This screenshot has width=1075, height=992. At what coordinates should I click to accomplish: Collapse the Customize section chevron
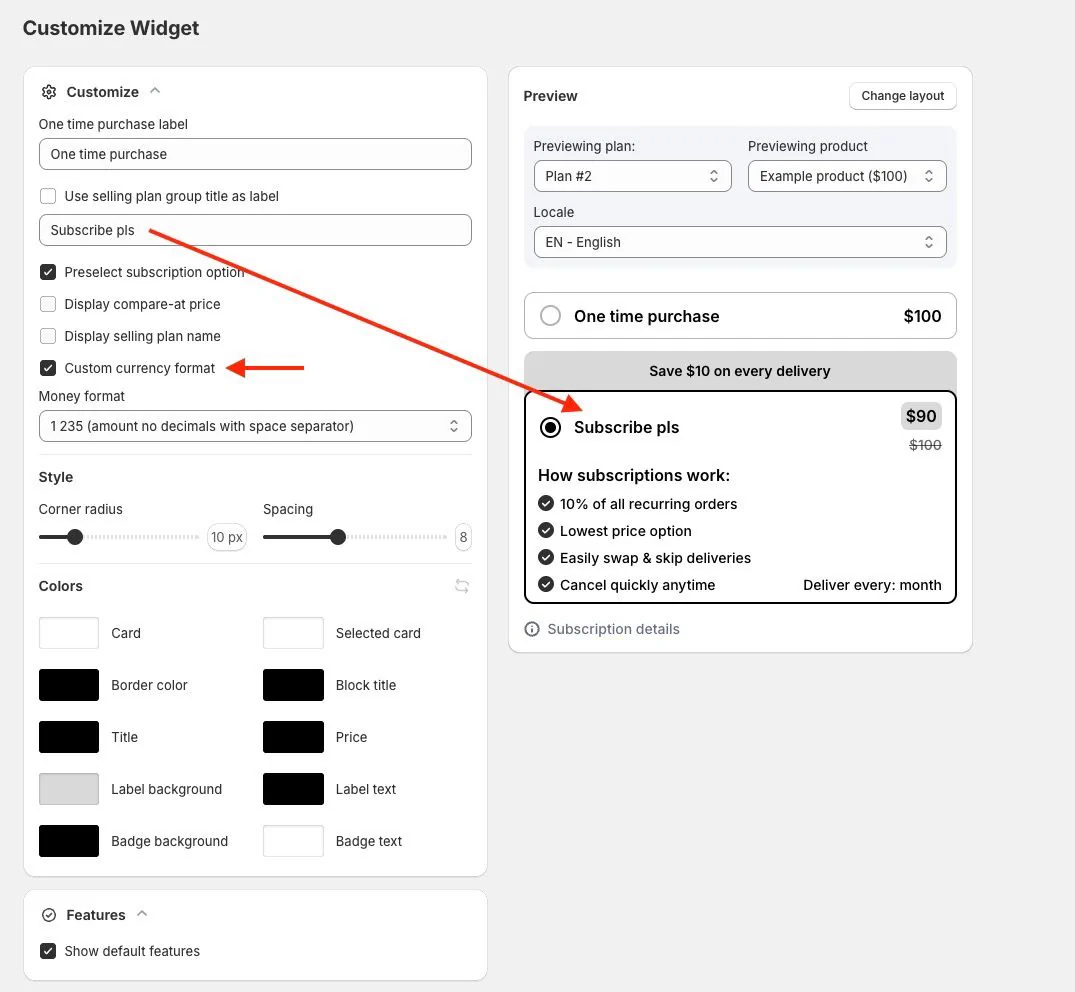point(155,90)
